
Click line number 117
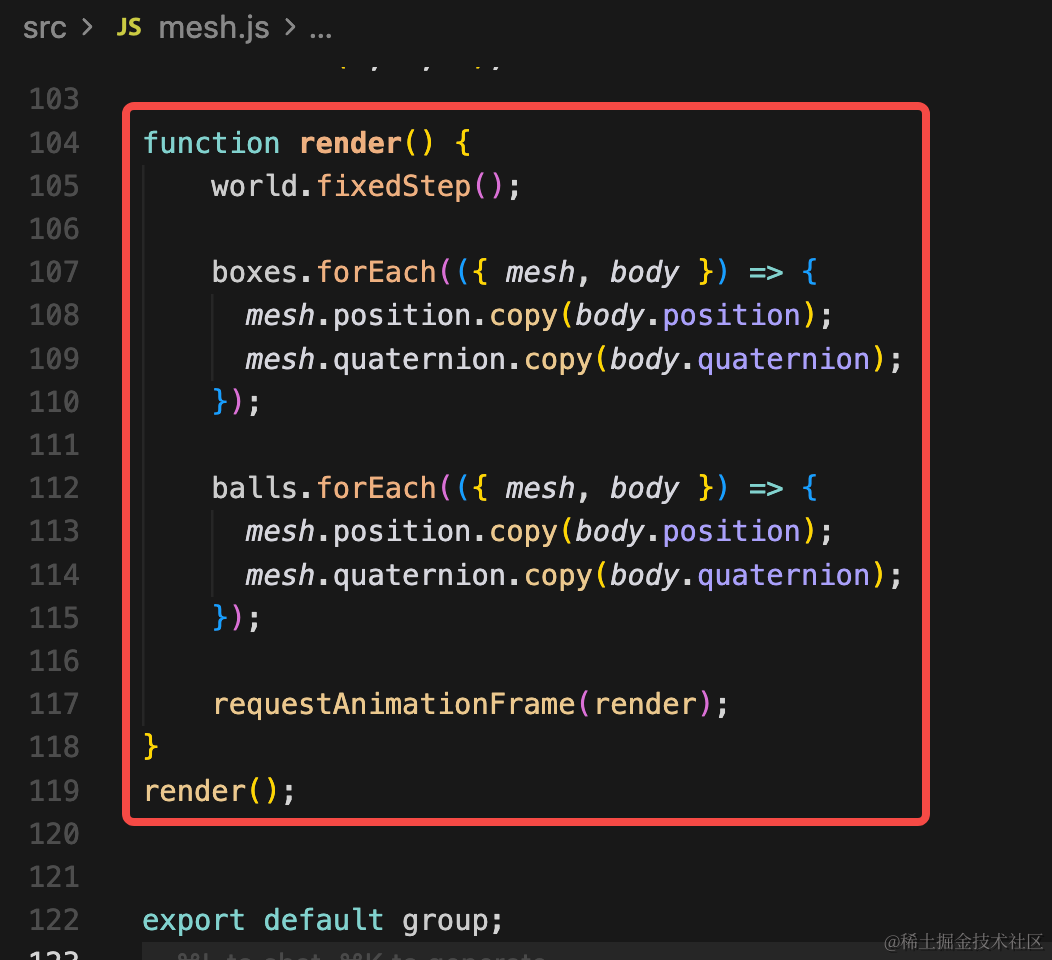54,704
